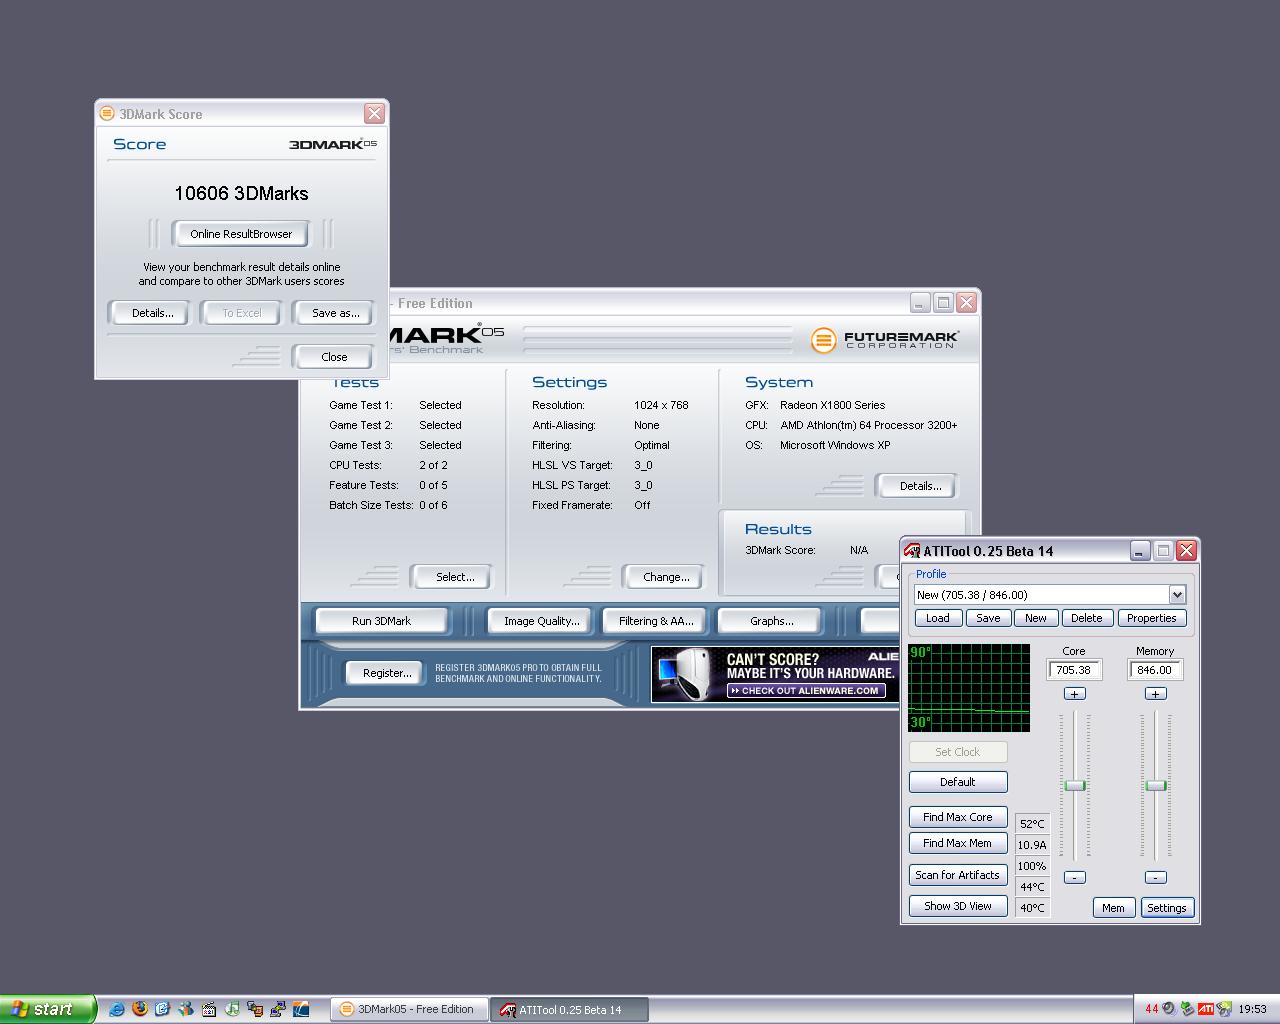Click the ATITool title bar icon
The width and height of the screenshot is (1280, 1024).
pos(912,551)
